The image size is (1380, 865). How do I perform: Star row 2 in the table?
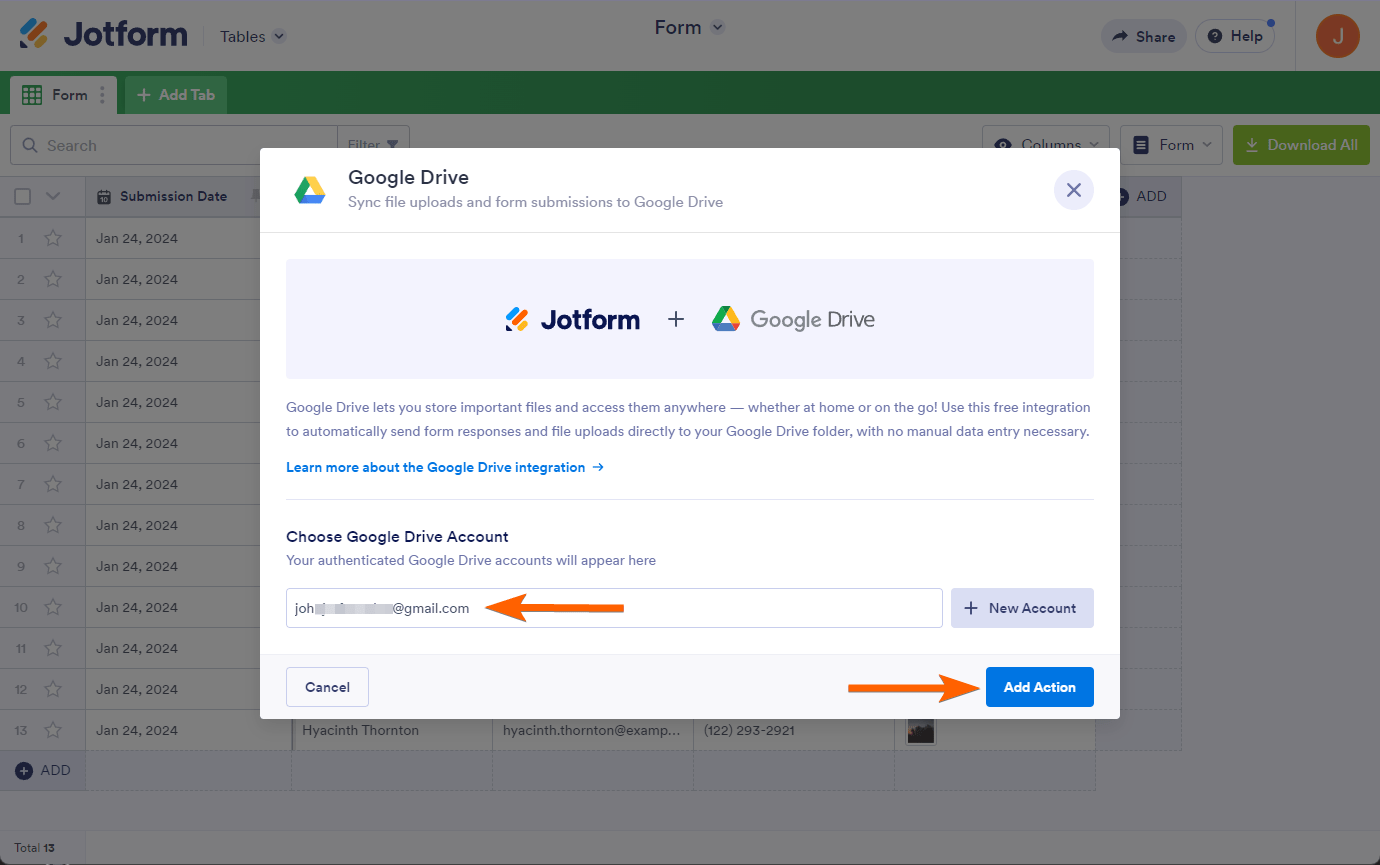pyautogui.click(x=53, y=279)
